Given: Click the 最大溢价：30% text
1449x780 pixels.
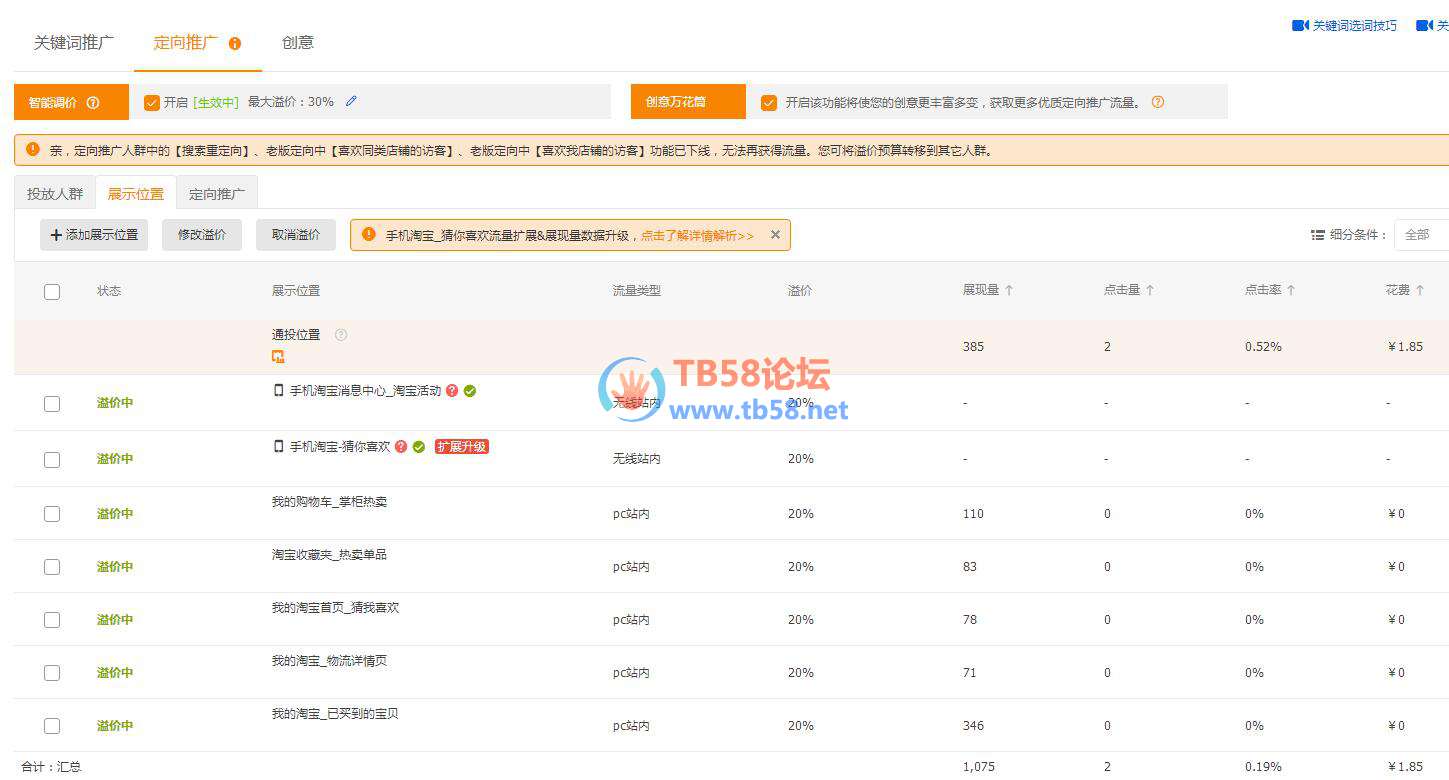Looking at the screenshot, I should (x=291, y=102).
